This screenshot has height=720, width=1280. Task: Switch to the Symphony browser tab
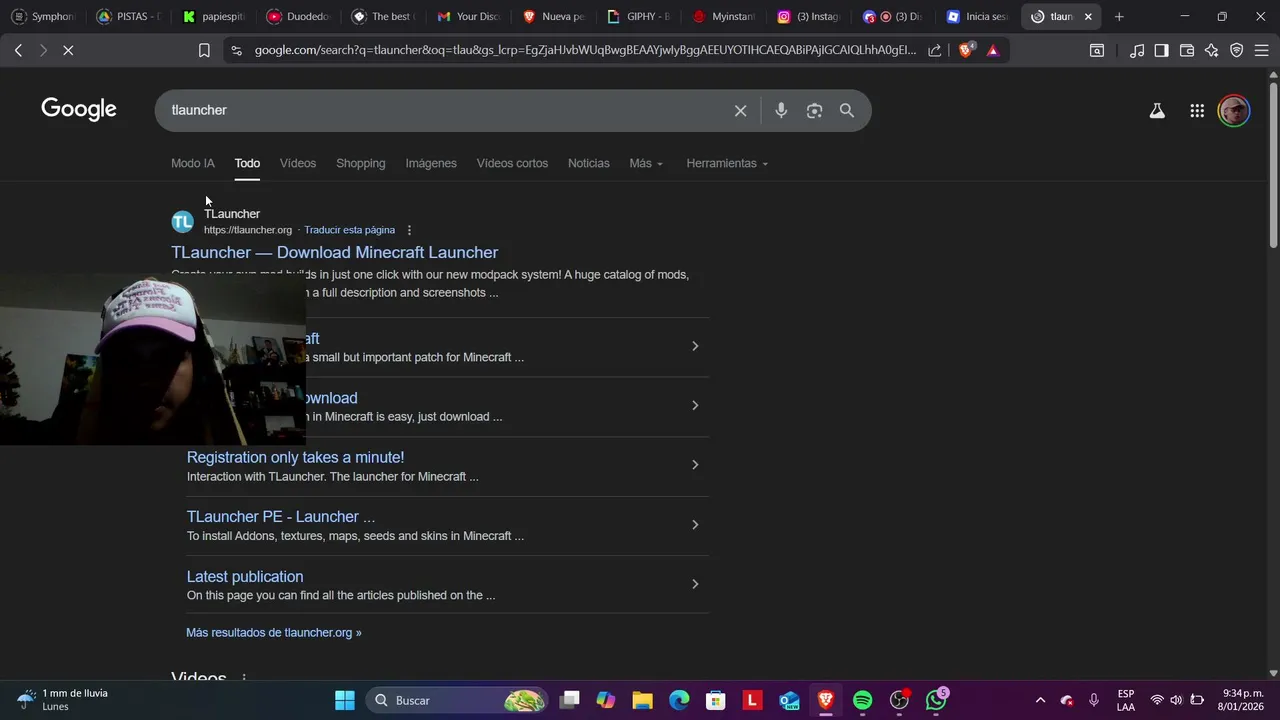(x=42, y=16)
